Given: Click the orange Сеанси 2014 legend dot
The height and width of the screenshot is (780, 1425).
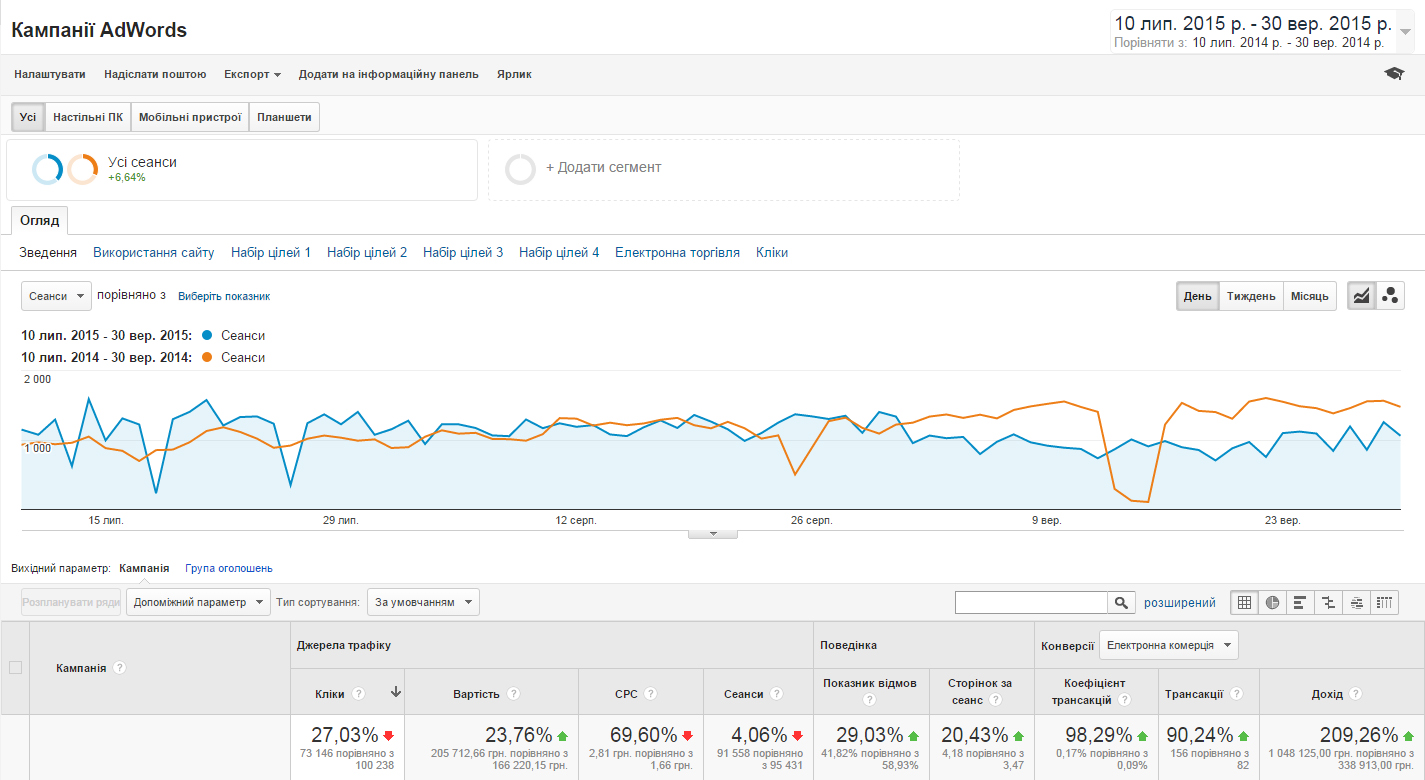Looking at the screenshot, I should pyautogui.click(x=207, y=357).
